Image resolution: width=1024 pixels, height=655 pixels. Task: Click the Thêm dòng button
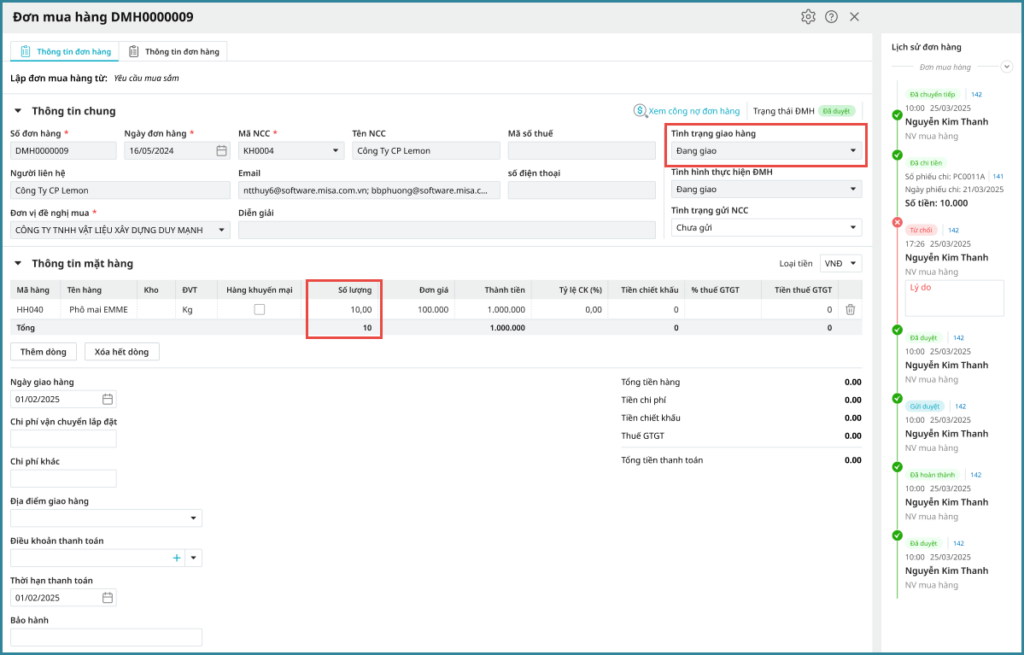pos(43,352)
